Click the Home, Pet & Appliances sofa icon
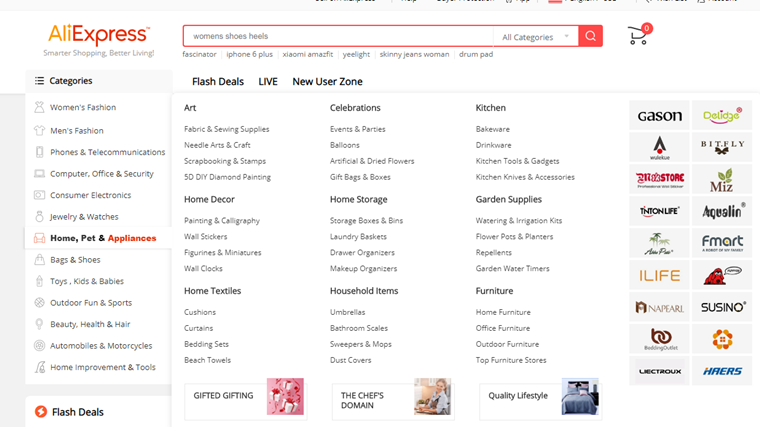760x427 pixels. tap(39, 238)
